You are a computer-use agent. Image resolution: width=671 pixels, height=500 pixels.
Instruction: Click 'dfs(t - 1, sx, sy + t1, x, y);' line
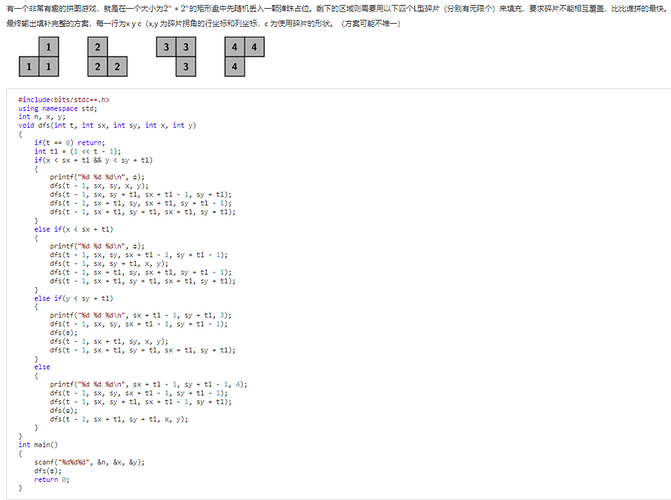pos(109,264)
